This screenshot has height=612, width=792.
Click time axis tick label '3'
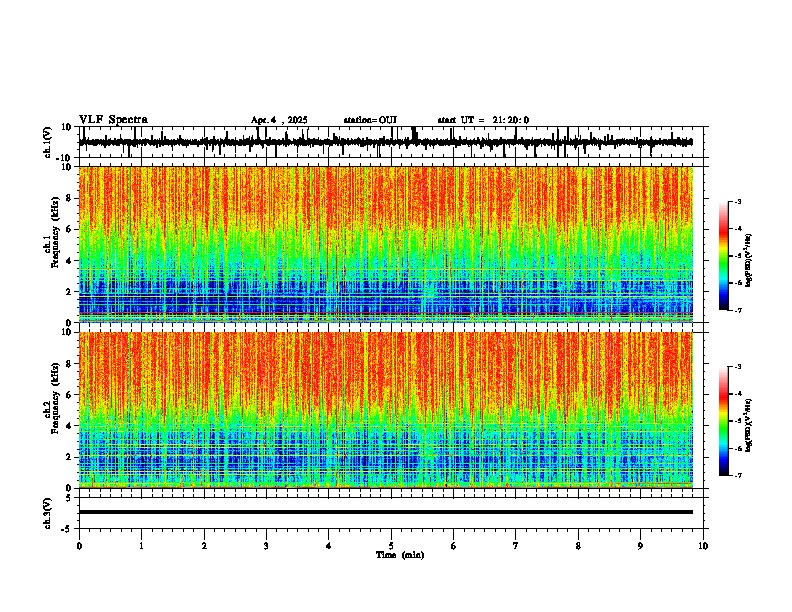pyautogui.click(x=266, y=546)
